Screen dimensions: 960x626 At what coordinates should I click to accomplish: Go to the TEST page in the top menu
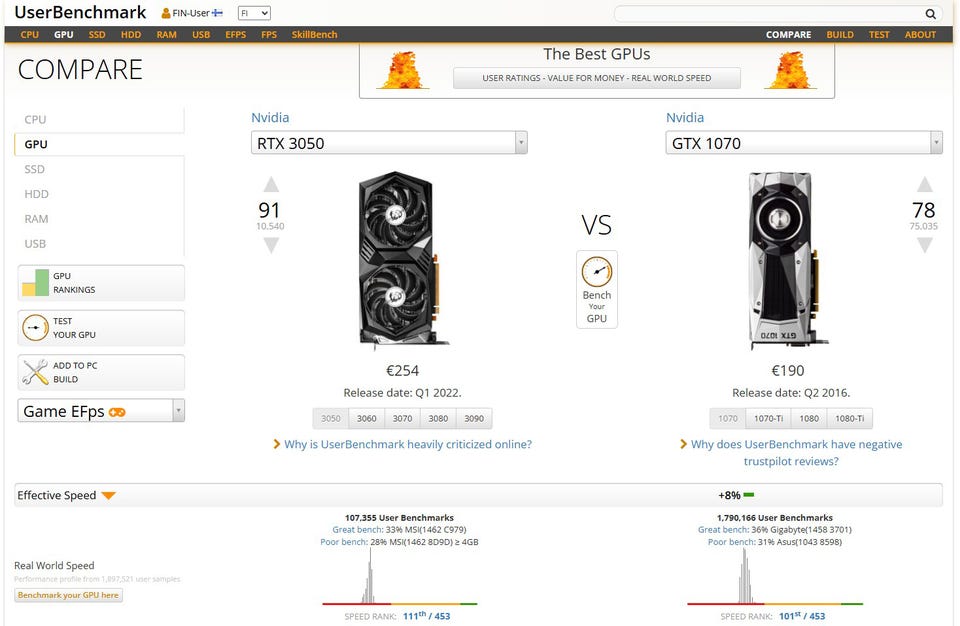coord(879,34)
